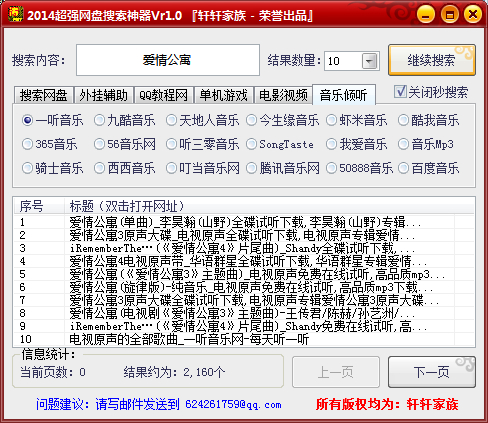Select result 10 电视原声的全部歌曲
Image resolution: width=488 pixels, height=423 pixels.
[x=244, y=339]
